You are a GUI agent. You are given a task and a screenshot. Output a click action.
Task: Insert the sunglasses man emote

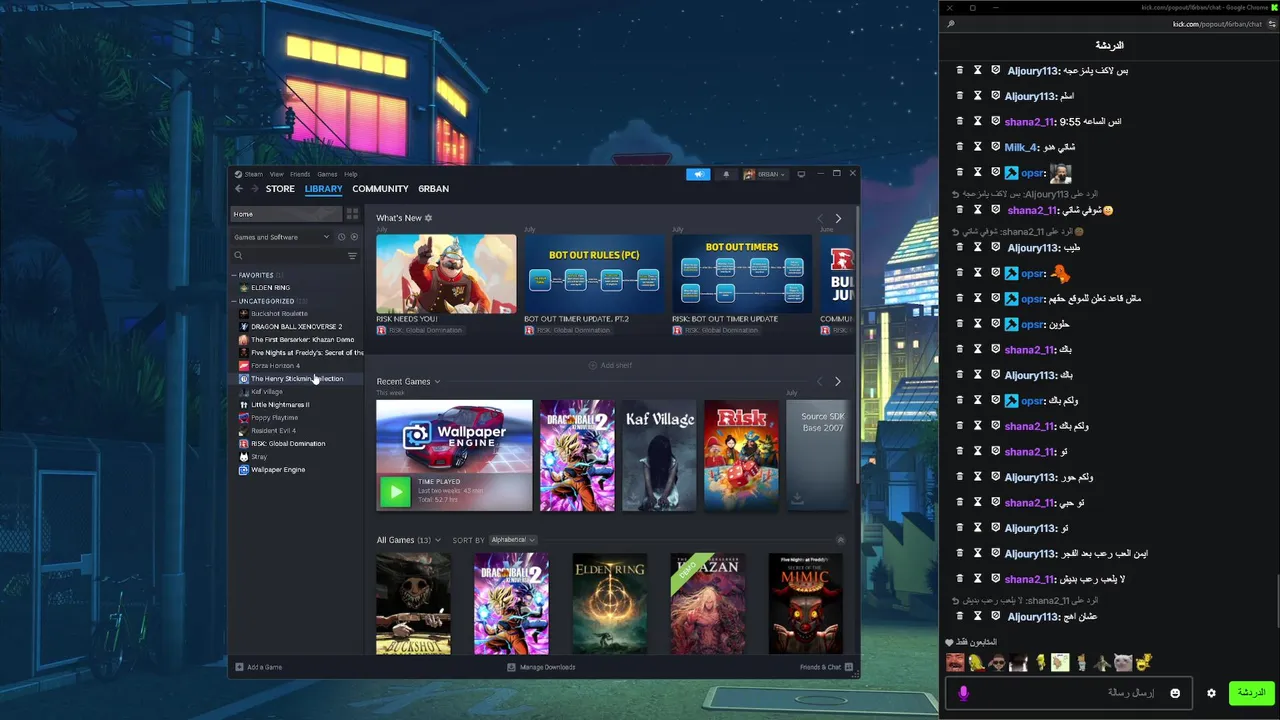click(997, 662)
